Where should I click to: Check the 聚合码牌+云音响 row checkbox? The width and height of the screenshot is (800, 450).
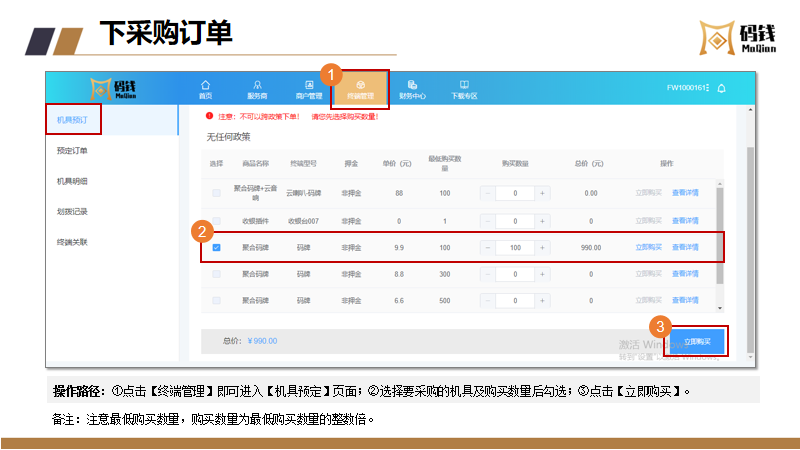click(x=216, y=193)
